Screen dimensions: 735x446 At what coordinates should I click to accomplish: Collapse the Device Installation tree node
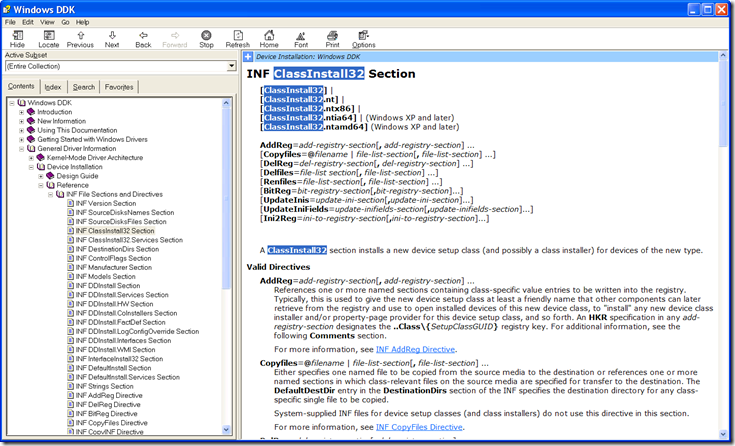tap(31, 167)
